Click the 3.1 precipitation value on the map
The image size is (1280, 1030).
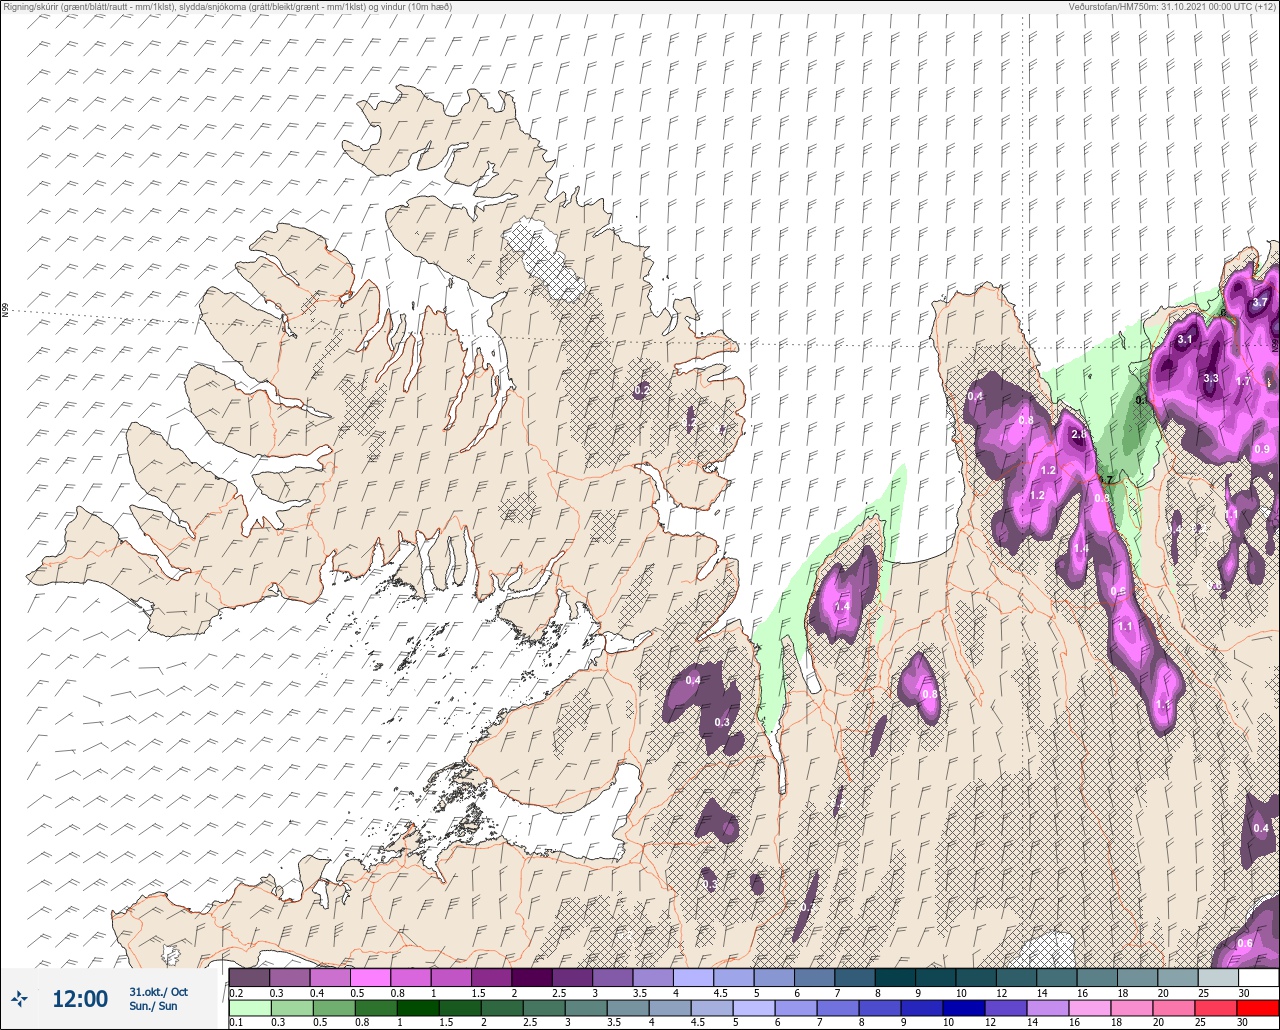point(1185,340)
